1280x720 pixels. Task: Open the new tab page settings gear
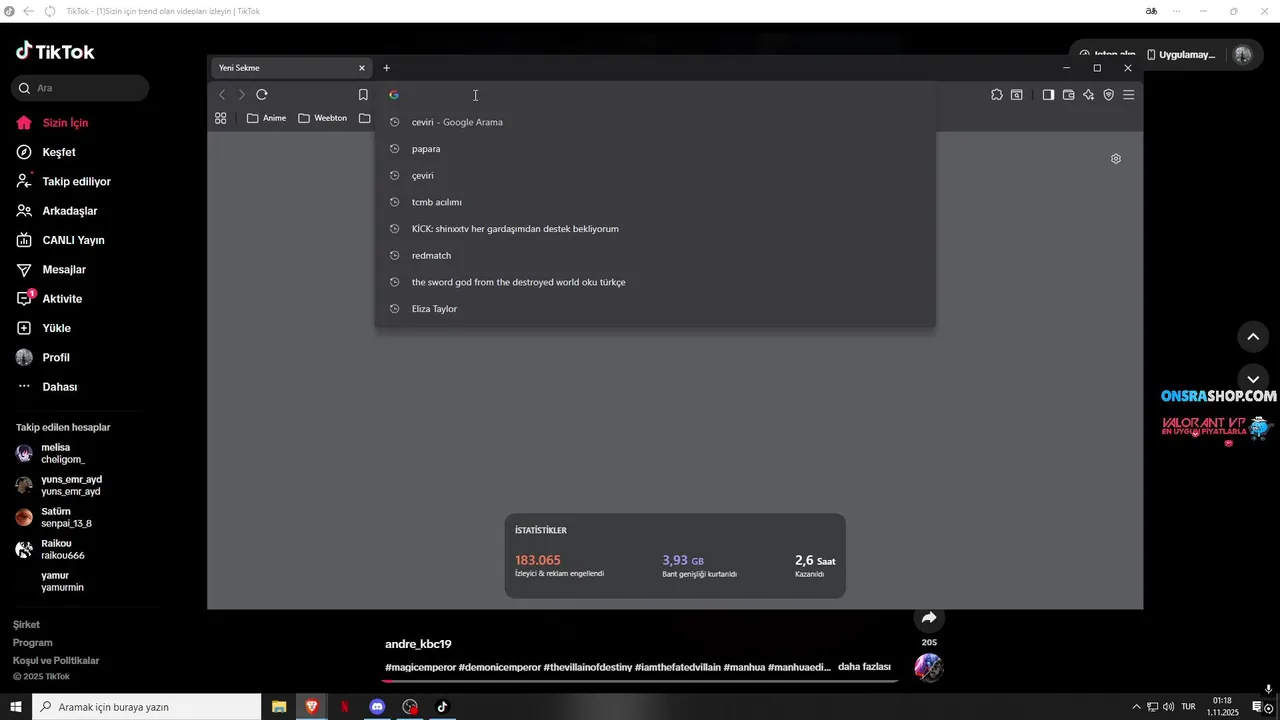click(1116, 159)
